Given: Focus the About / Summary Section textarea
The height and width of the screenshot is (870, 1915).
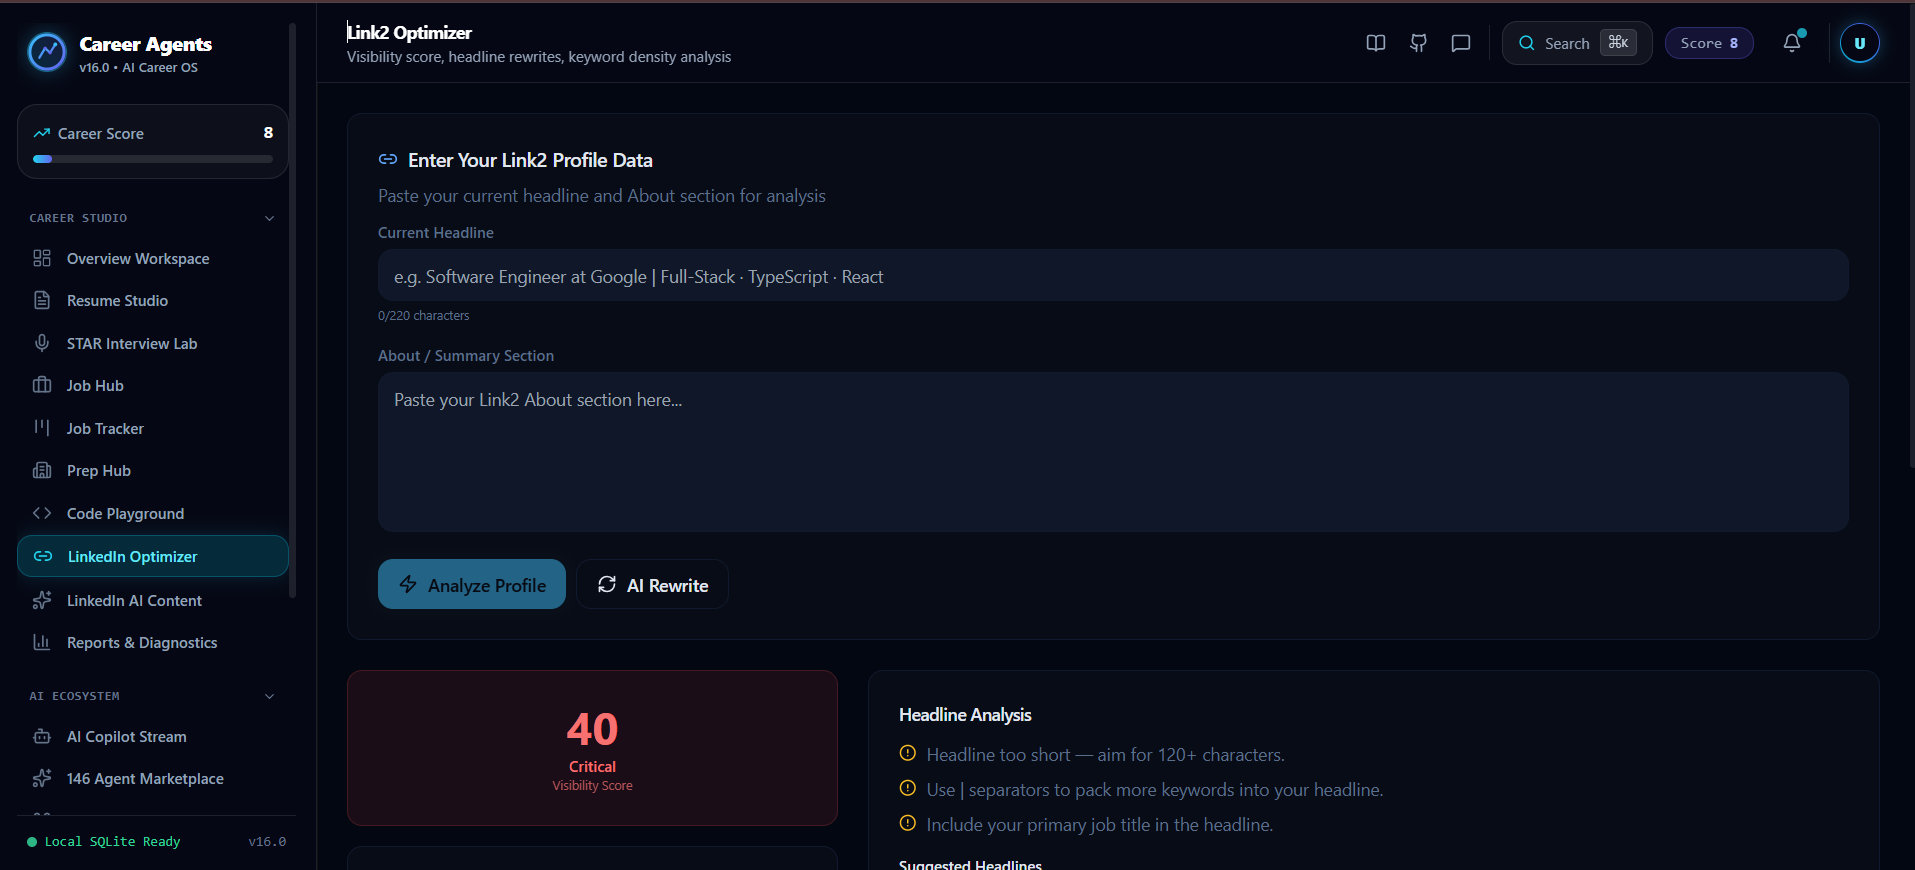Looking at the screenshot, I should 1113,452.
